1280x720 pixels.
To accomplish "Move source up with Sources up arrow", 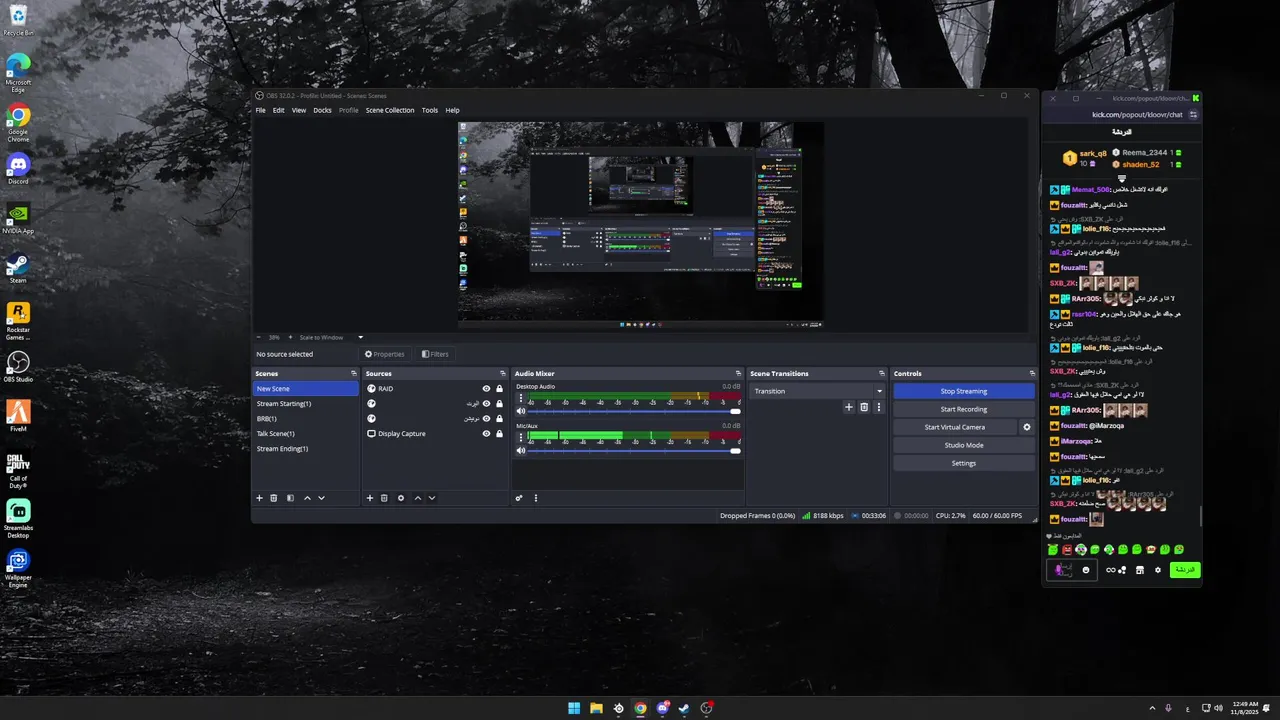I will 418,498.
